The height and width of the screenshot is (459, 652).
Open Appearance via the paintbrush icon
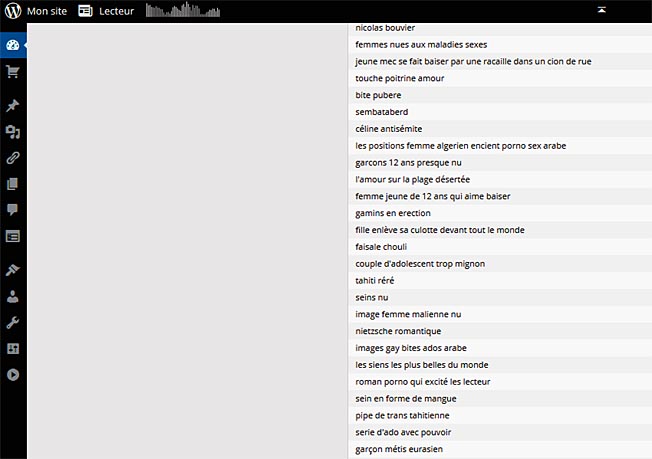pos(13,271)
